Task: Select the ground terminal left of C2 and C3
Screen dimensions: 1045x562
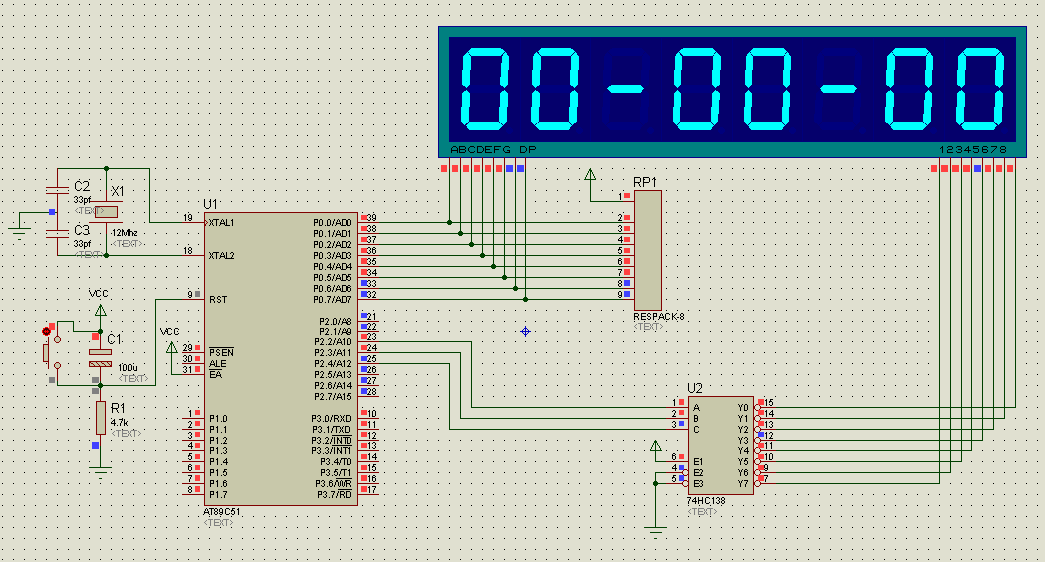Action: pos(19,233)
